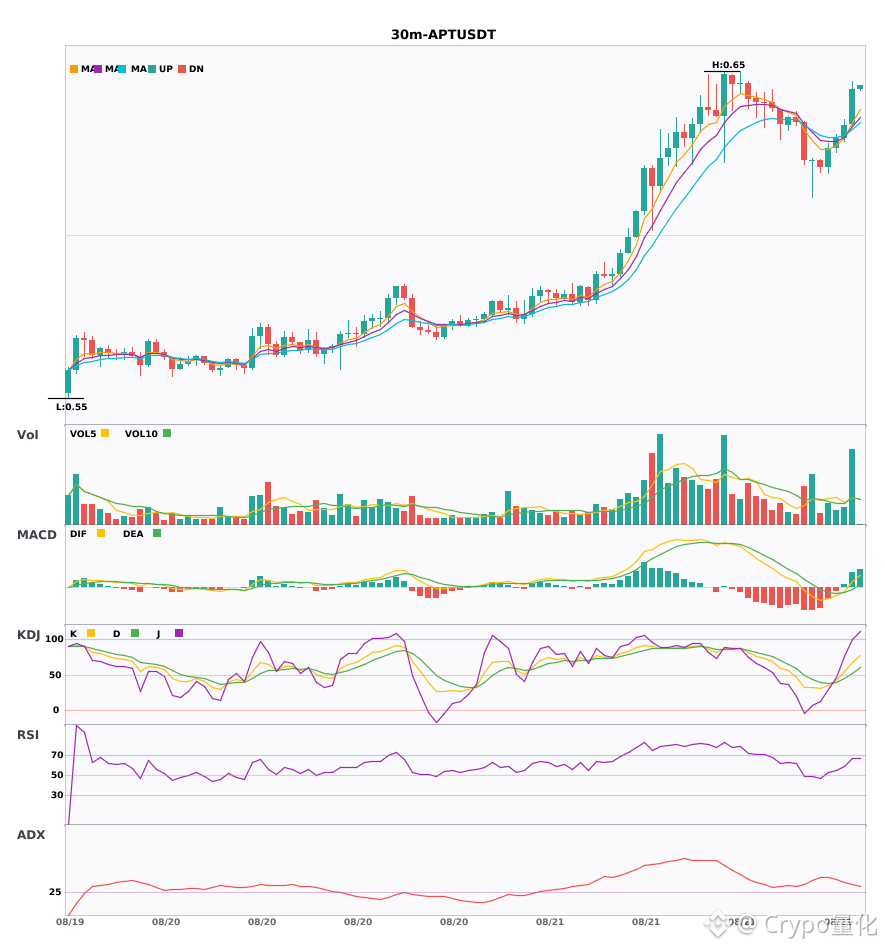Select the DN legend label
Screen dimensions: 885x950
coord(196,69)
